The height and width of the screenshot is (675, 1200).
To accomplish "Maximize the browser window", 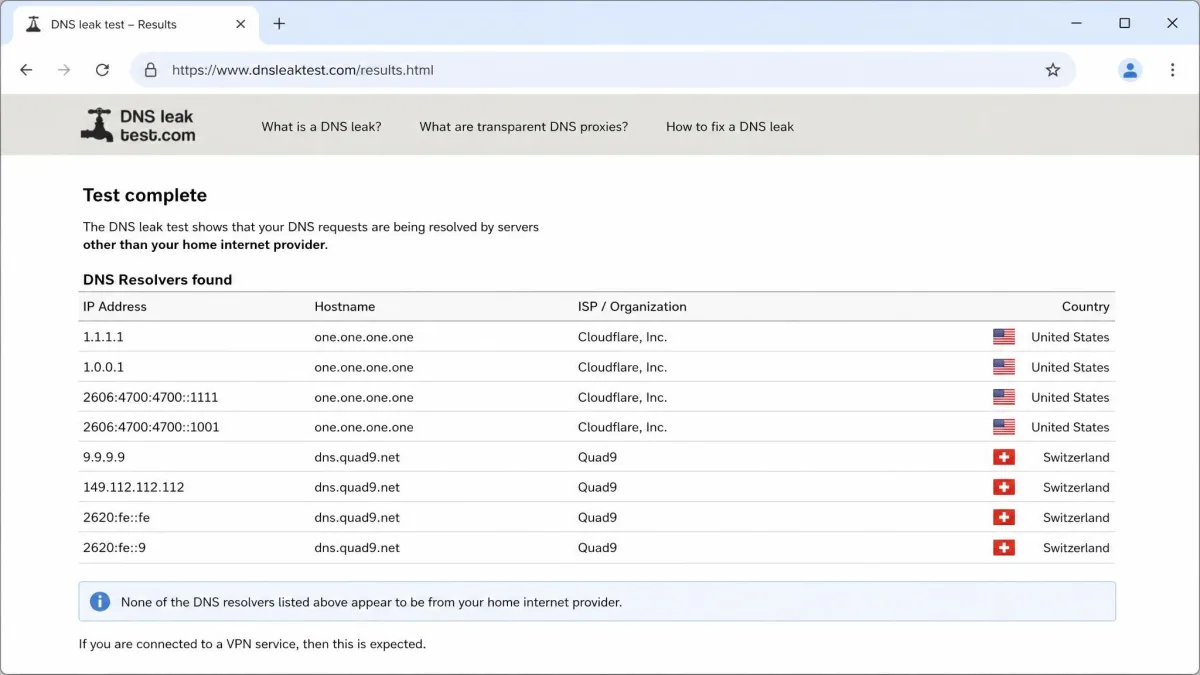I will (x=1124, y=23).
